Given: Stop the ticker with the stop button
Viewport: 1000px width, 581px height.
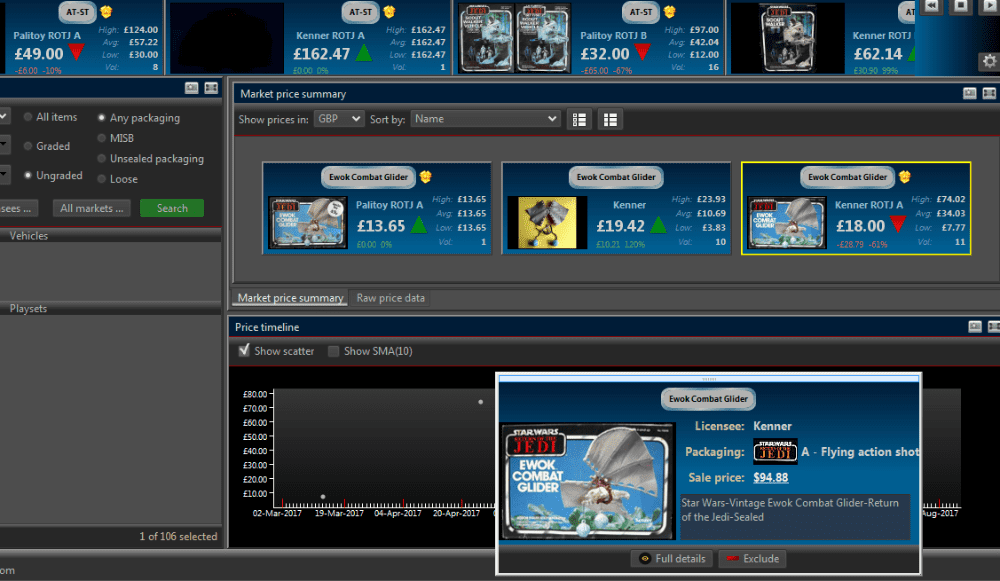Looking at the screenshot, I should [x=960, y=6].
